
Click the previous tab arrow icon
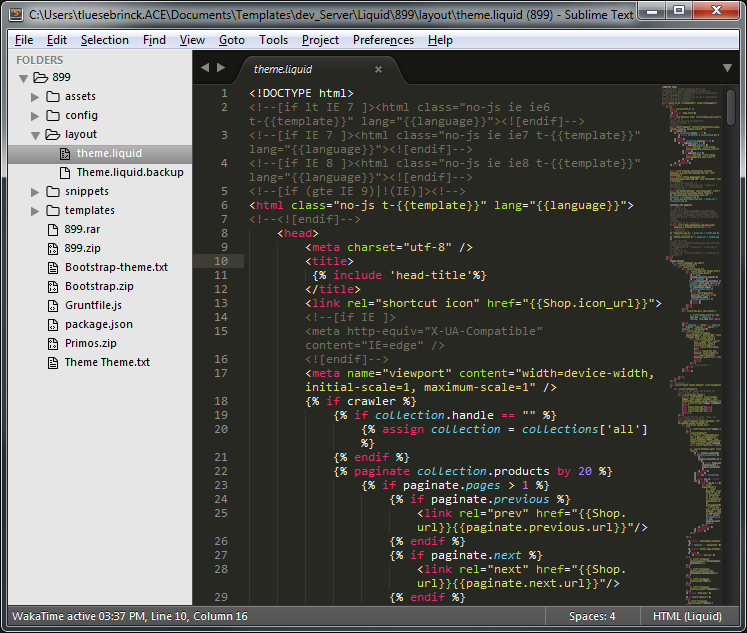click(x=205, y=68)
